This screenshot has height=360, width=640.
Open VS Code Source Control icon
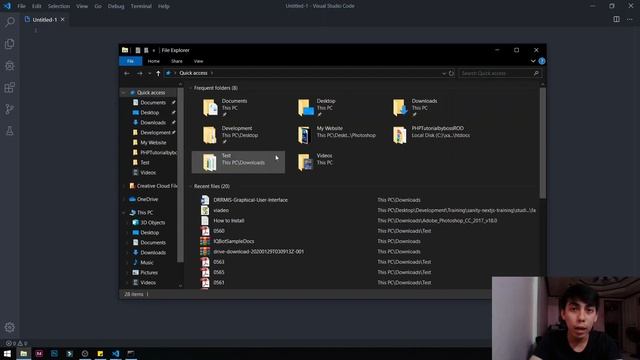tap(9, 109)
